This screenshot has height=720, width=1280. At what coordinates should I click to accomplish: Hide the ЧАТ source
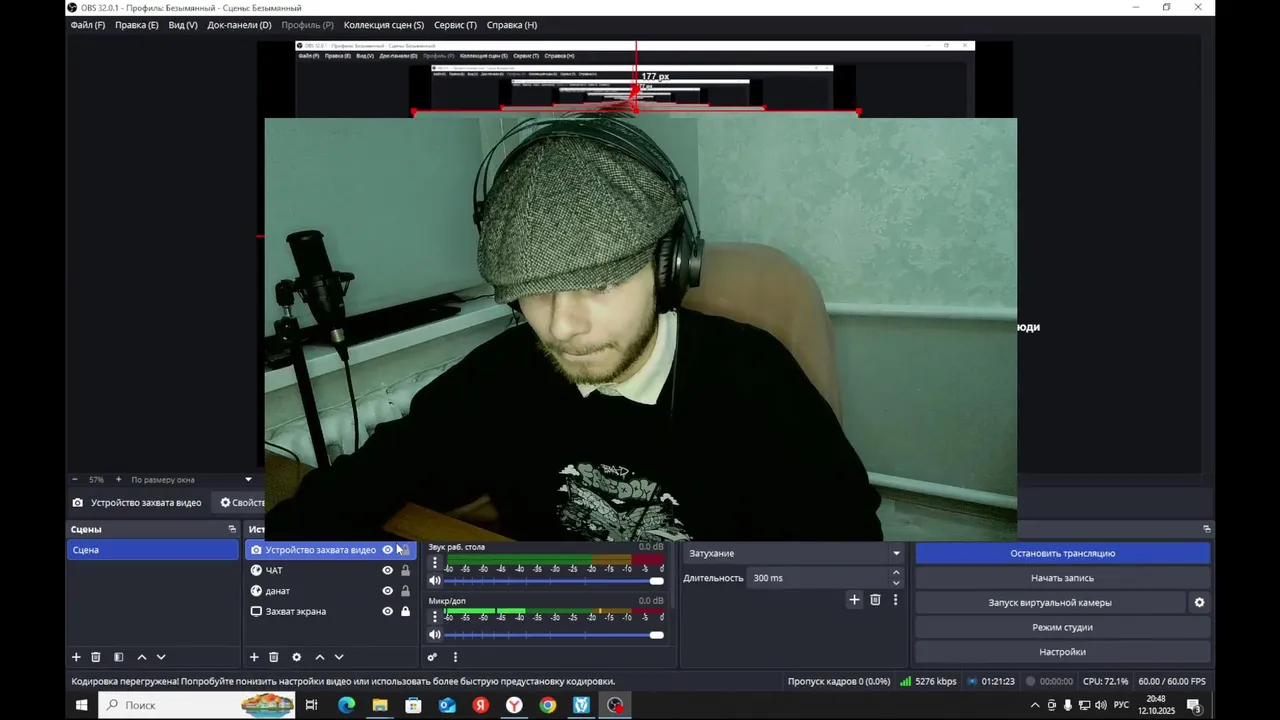388,570
